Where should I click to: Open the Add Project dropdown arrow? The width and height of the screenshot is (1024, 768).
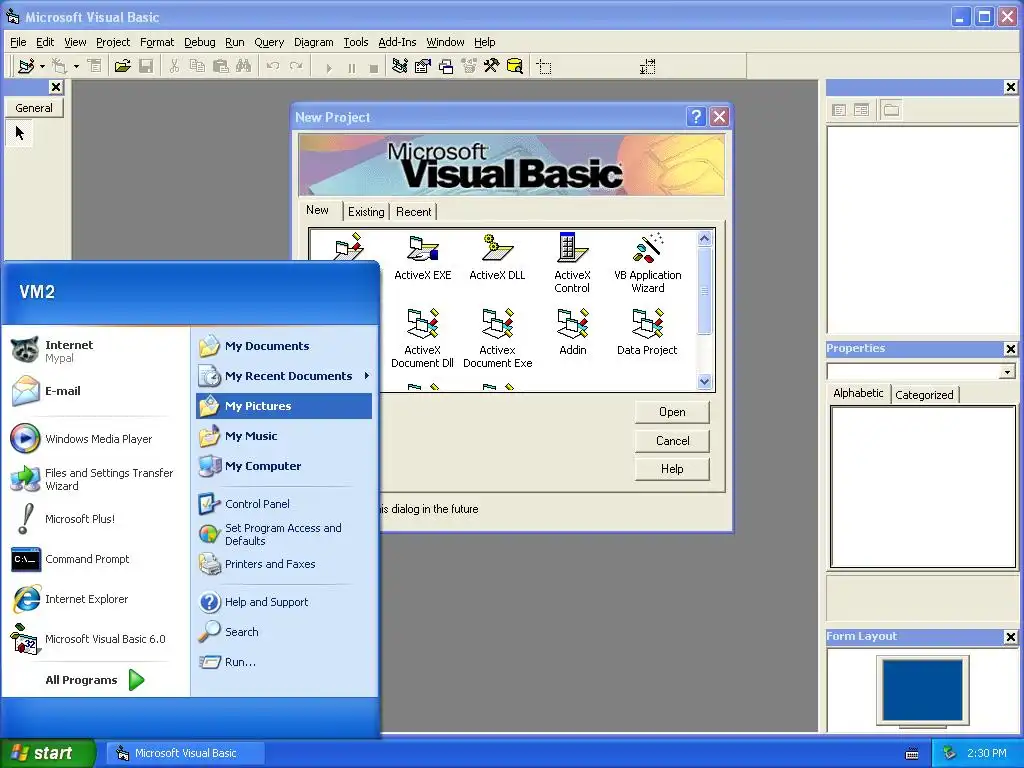(42, 67)
